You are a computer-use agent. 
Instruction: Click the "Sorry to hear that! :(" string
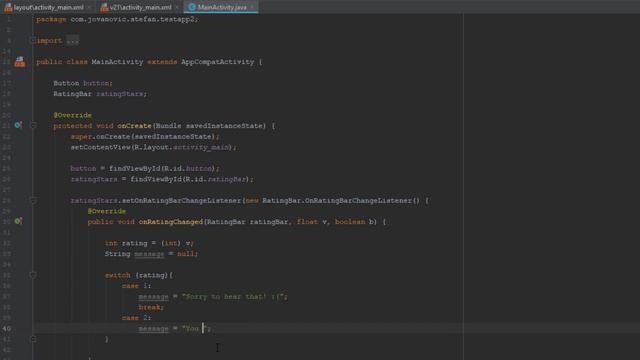coord(234,296)
